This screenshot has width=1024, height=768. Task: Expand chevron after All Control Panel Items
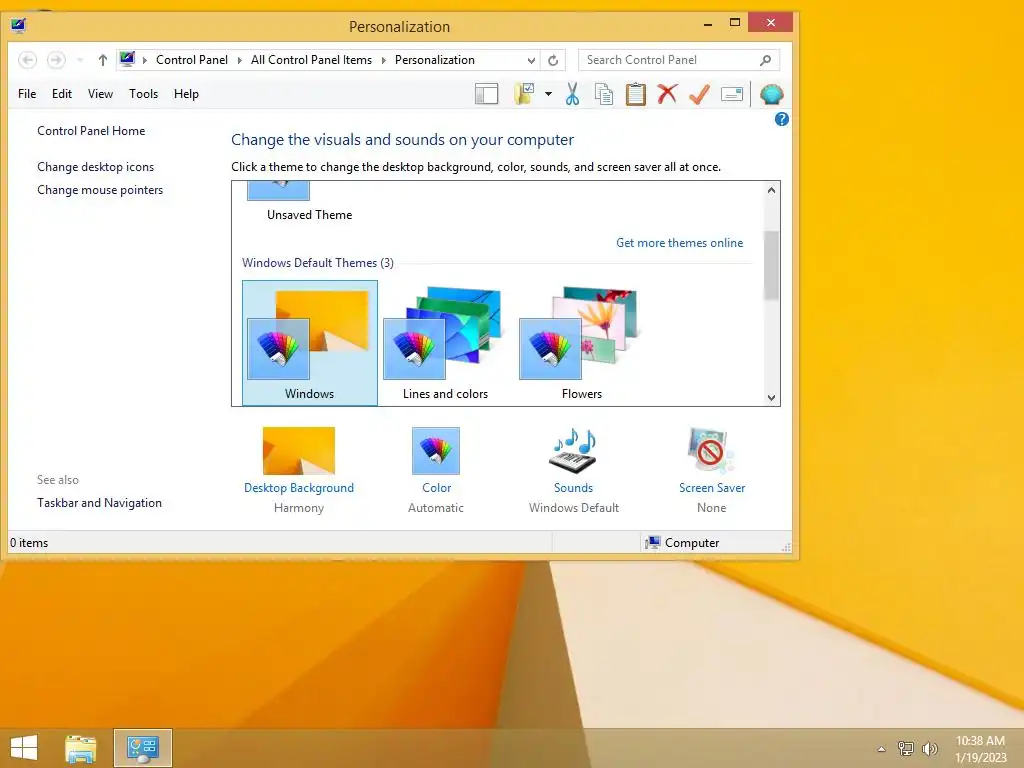point(383,60)
